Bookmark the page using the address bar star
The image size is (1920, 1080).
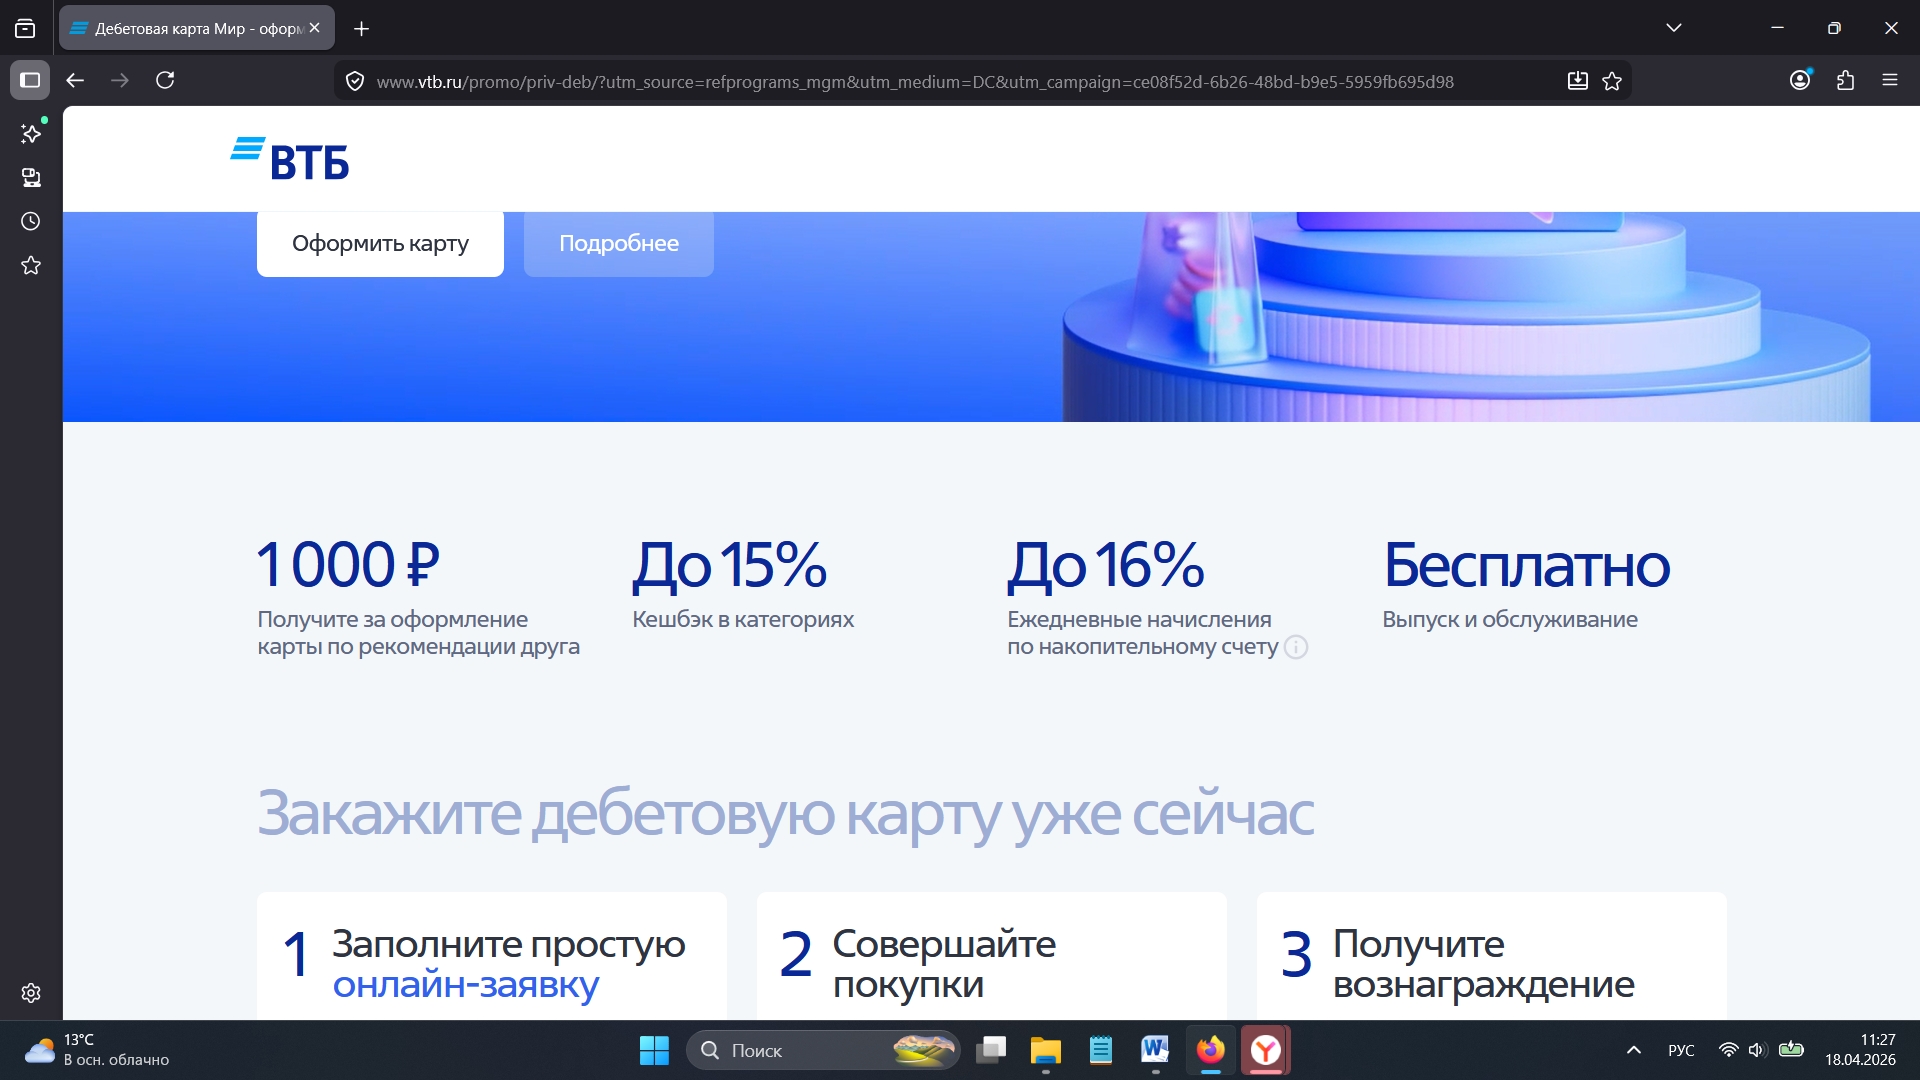tap(1612, 81)
